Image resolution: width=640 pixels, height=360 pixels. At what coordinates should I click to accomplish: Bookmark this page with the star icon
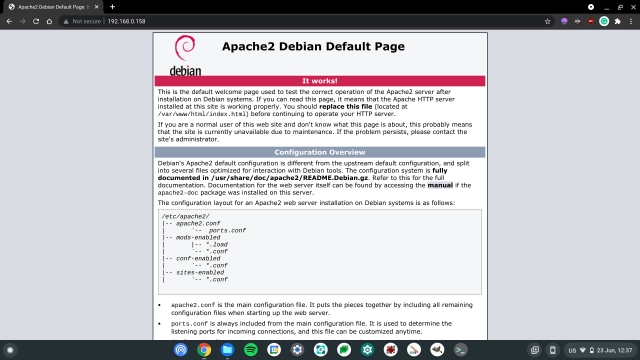[547, 21]
